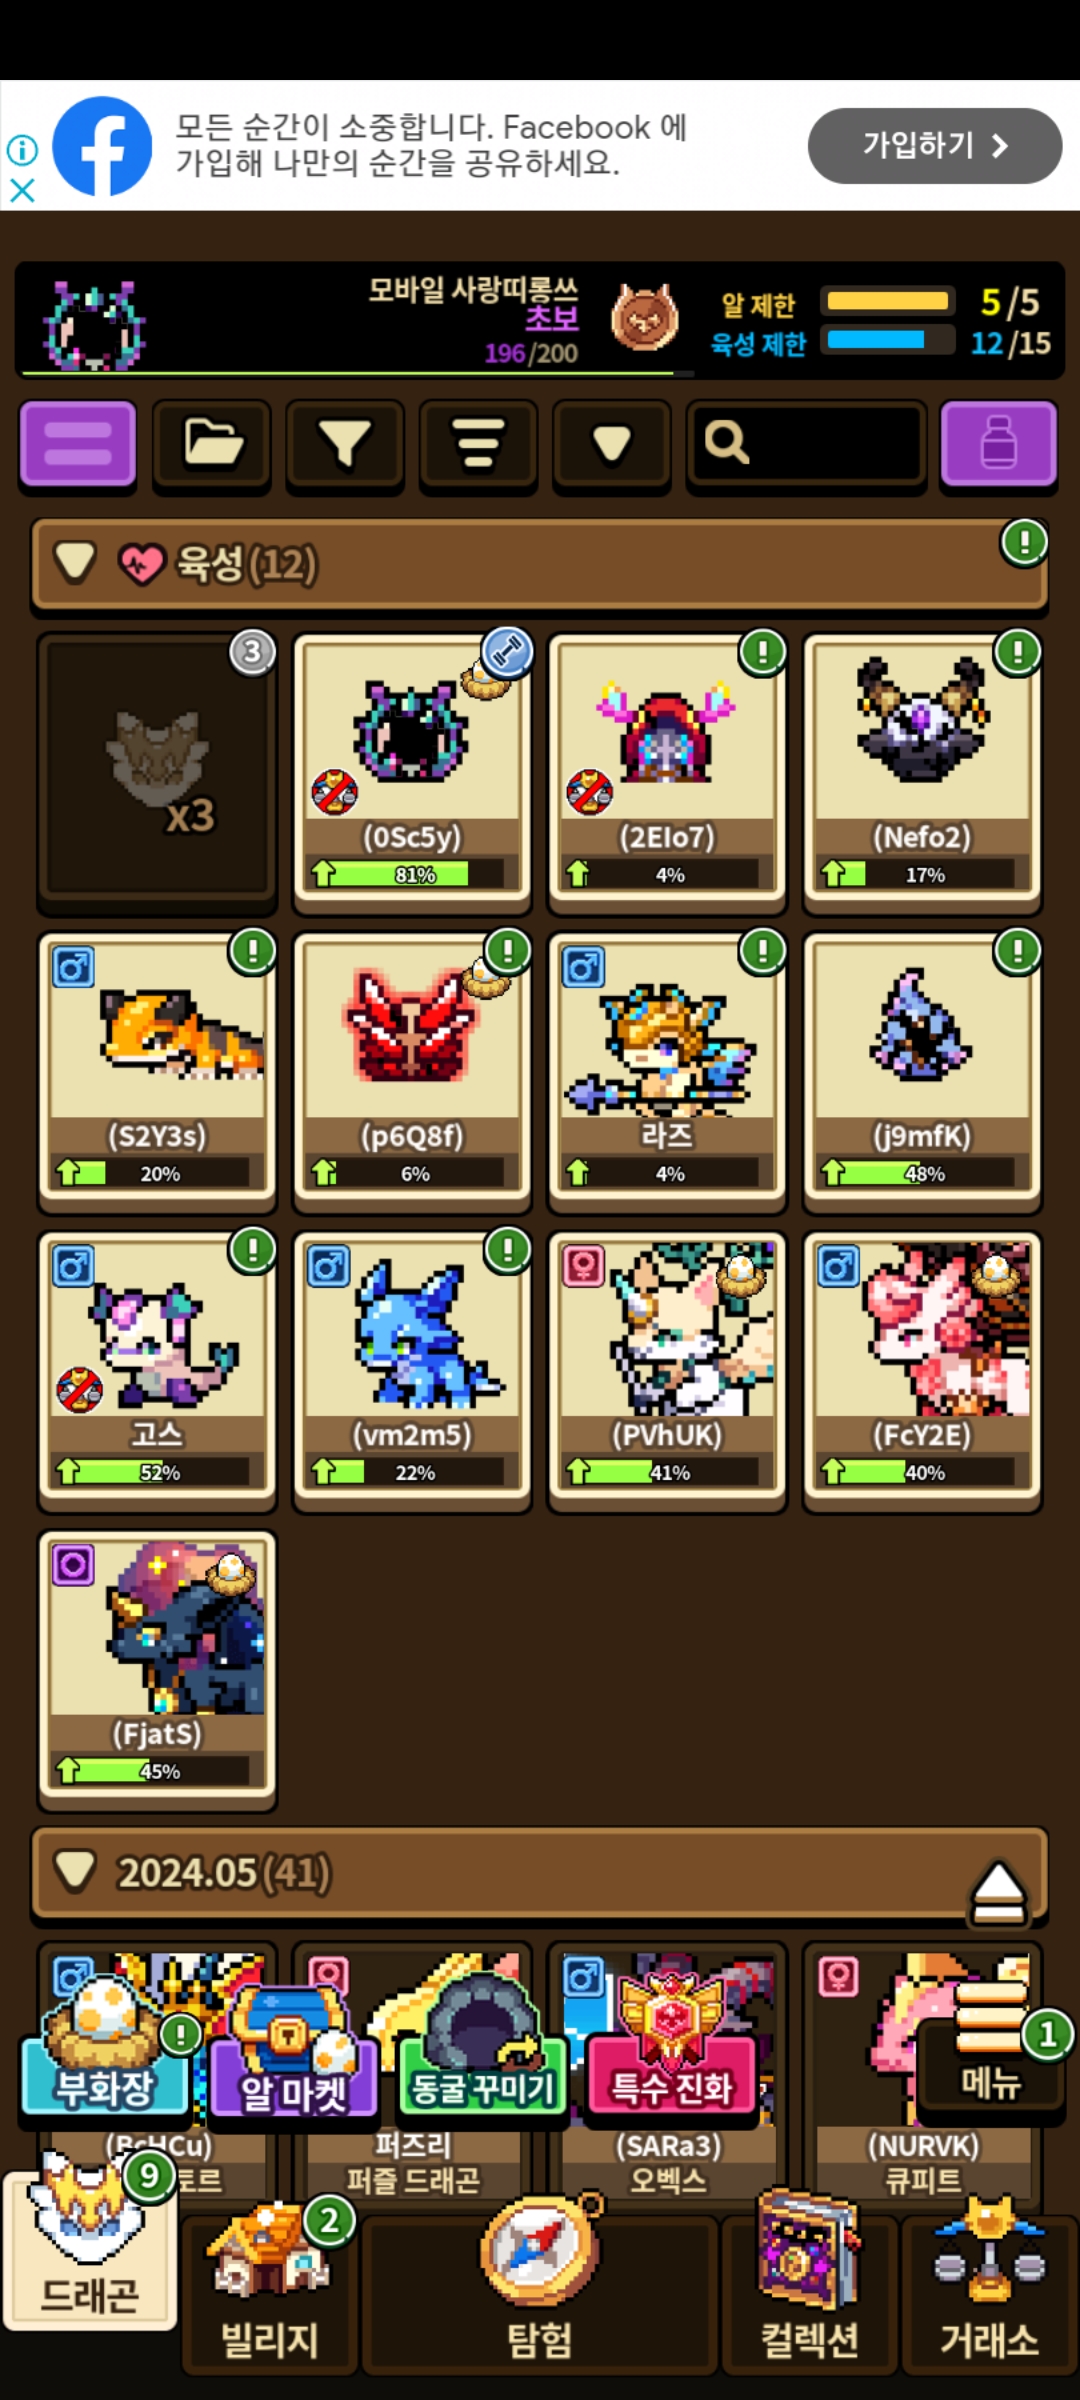Switch to the 탐험 tab
The height and width of the screenshot is (2400, 1080).
[540, 2290]
